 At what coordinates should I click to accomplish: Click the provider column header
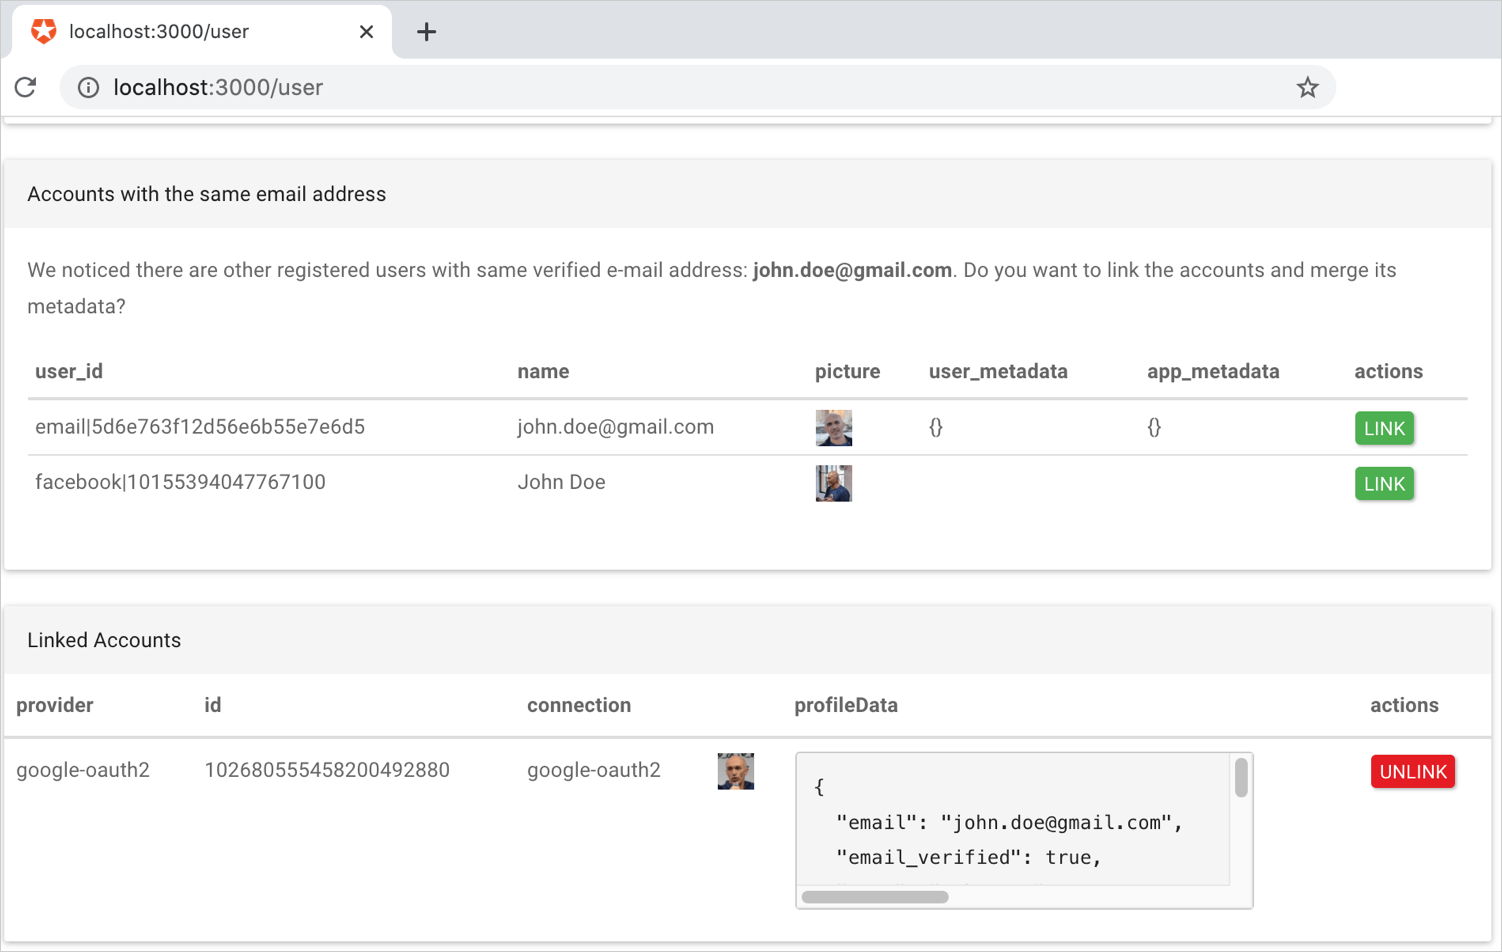(54, 705)
